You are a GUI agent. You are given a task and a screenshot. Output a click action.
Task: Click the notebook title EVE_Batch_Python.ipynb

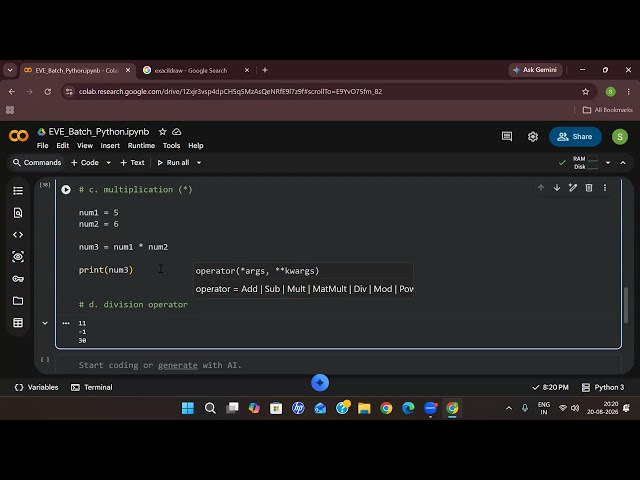[x=99, y=131]
